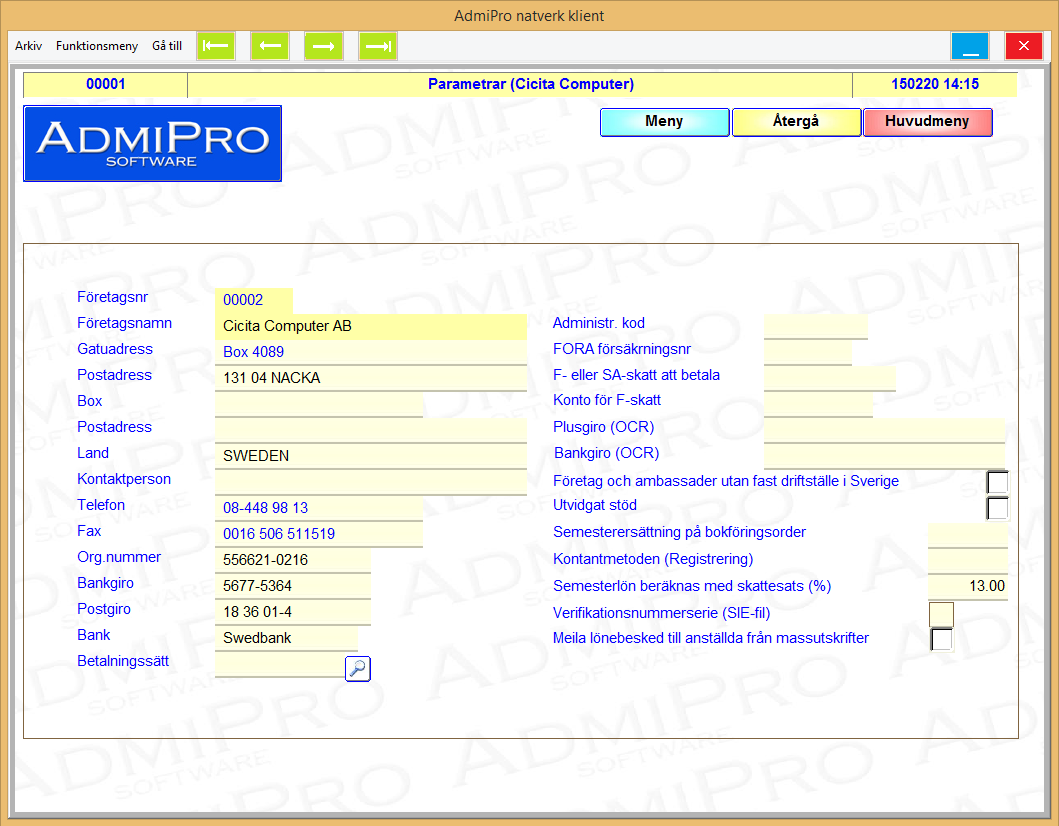Image resolution: width=1059 pixels, height=826 pixels.
Task: Open Betalningssätt lookup with magnifier icon
Action: 358,669
